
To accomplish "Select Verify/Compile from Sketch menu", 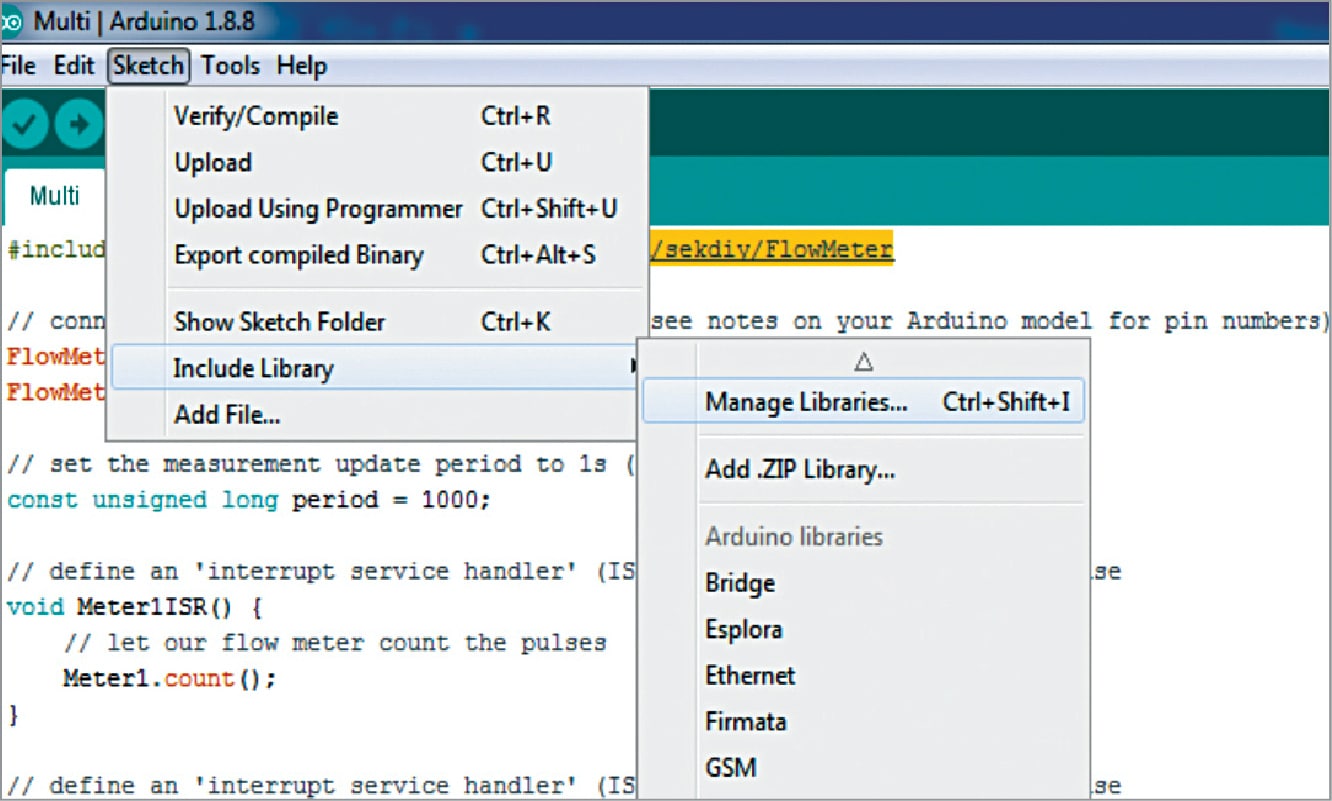I will pos(256,116).
